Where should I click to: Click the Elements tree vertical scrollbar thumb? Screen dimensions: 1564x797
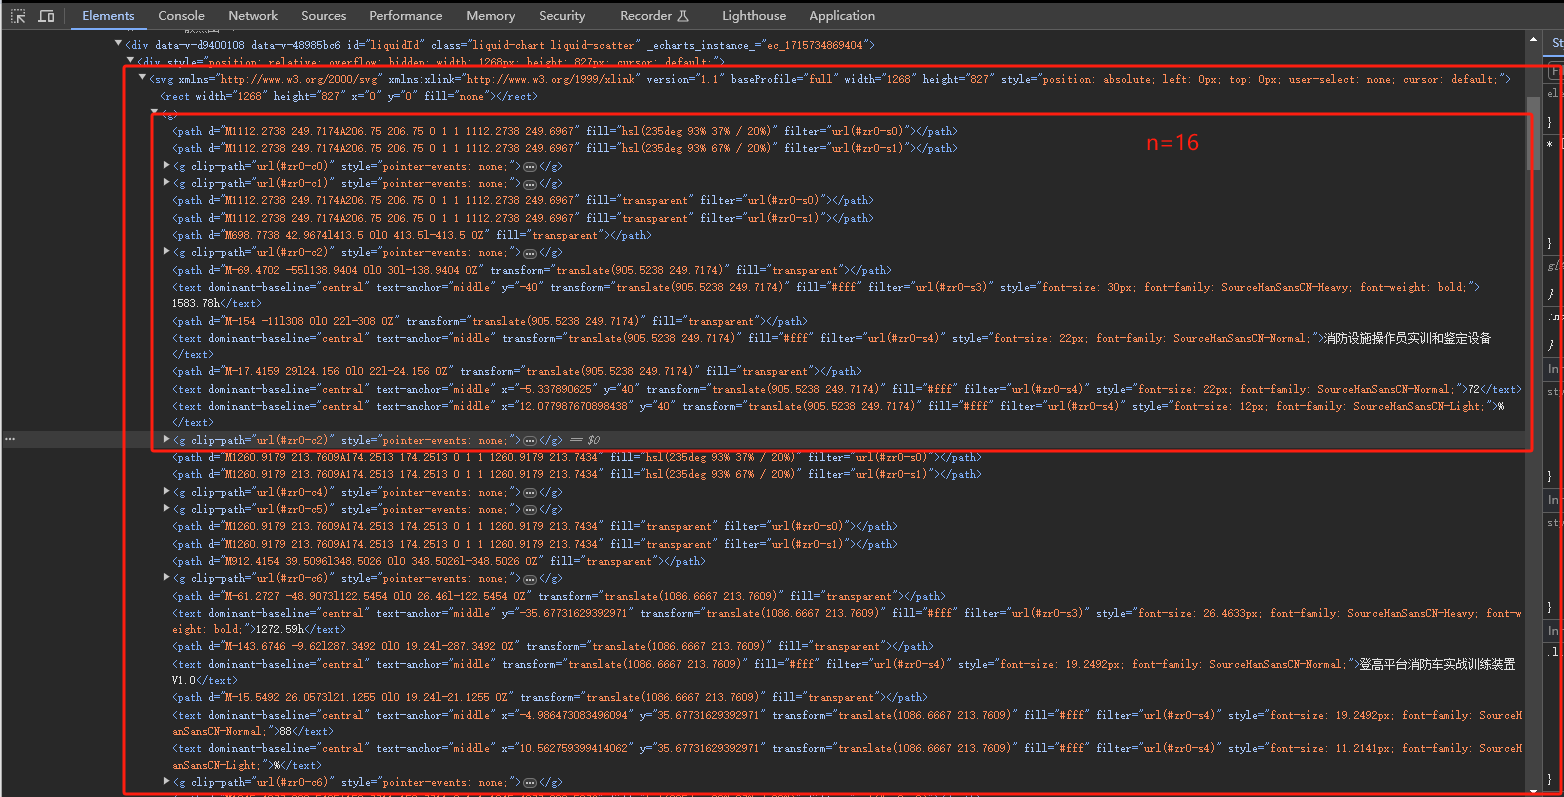(x=1533, y=133)
